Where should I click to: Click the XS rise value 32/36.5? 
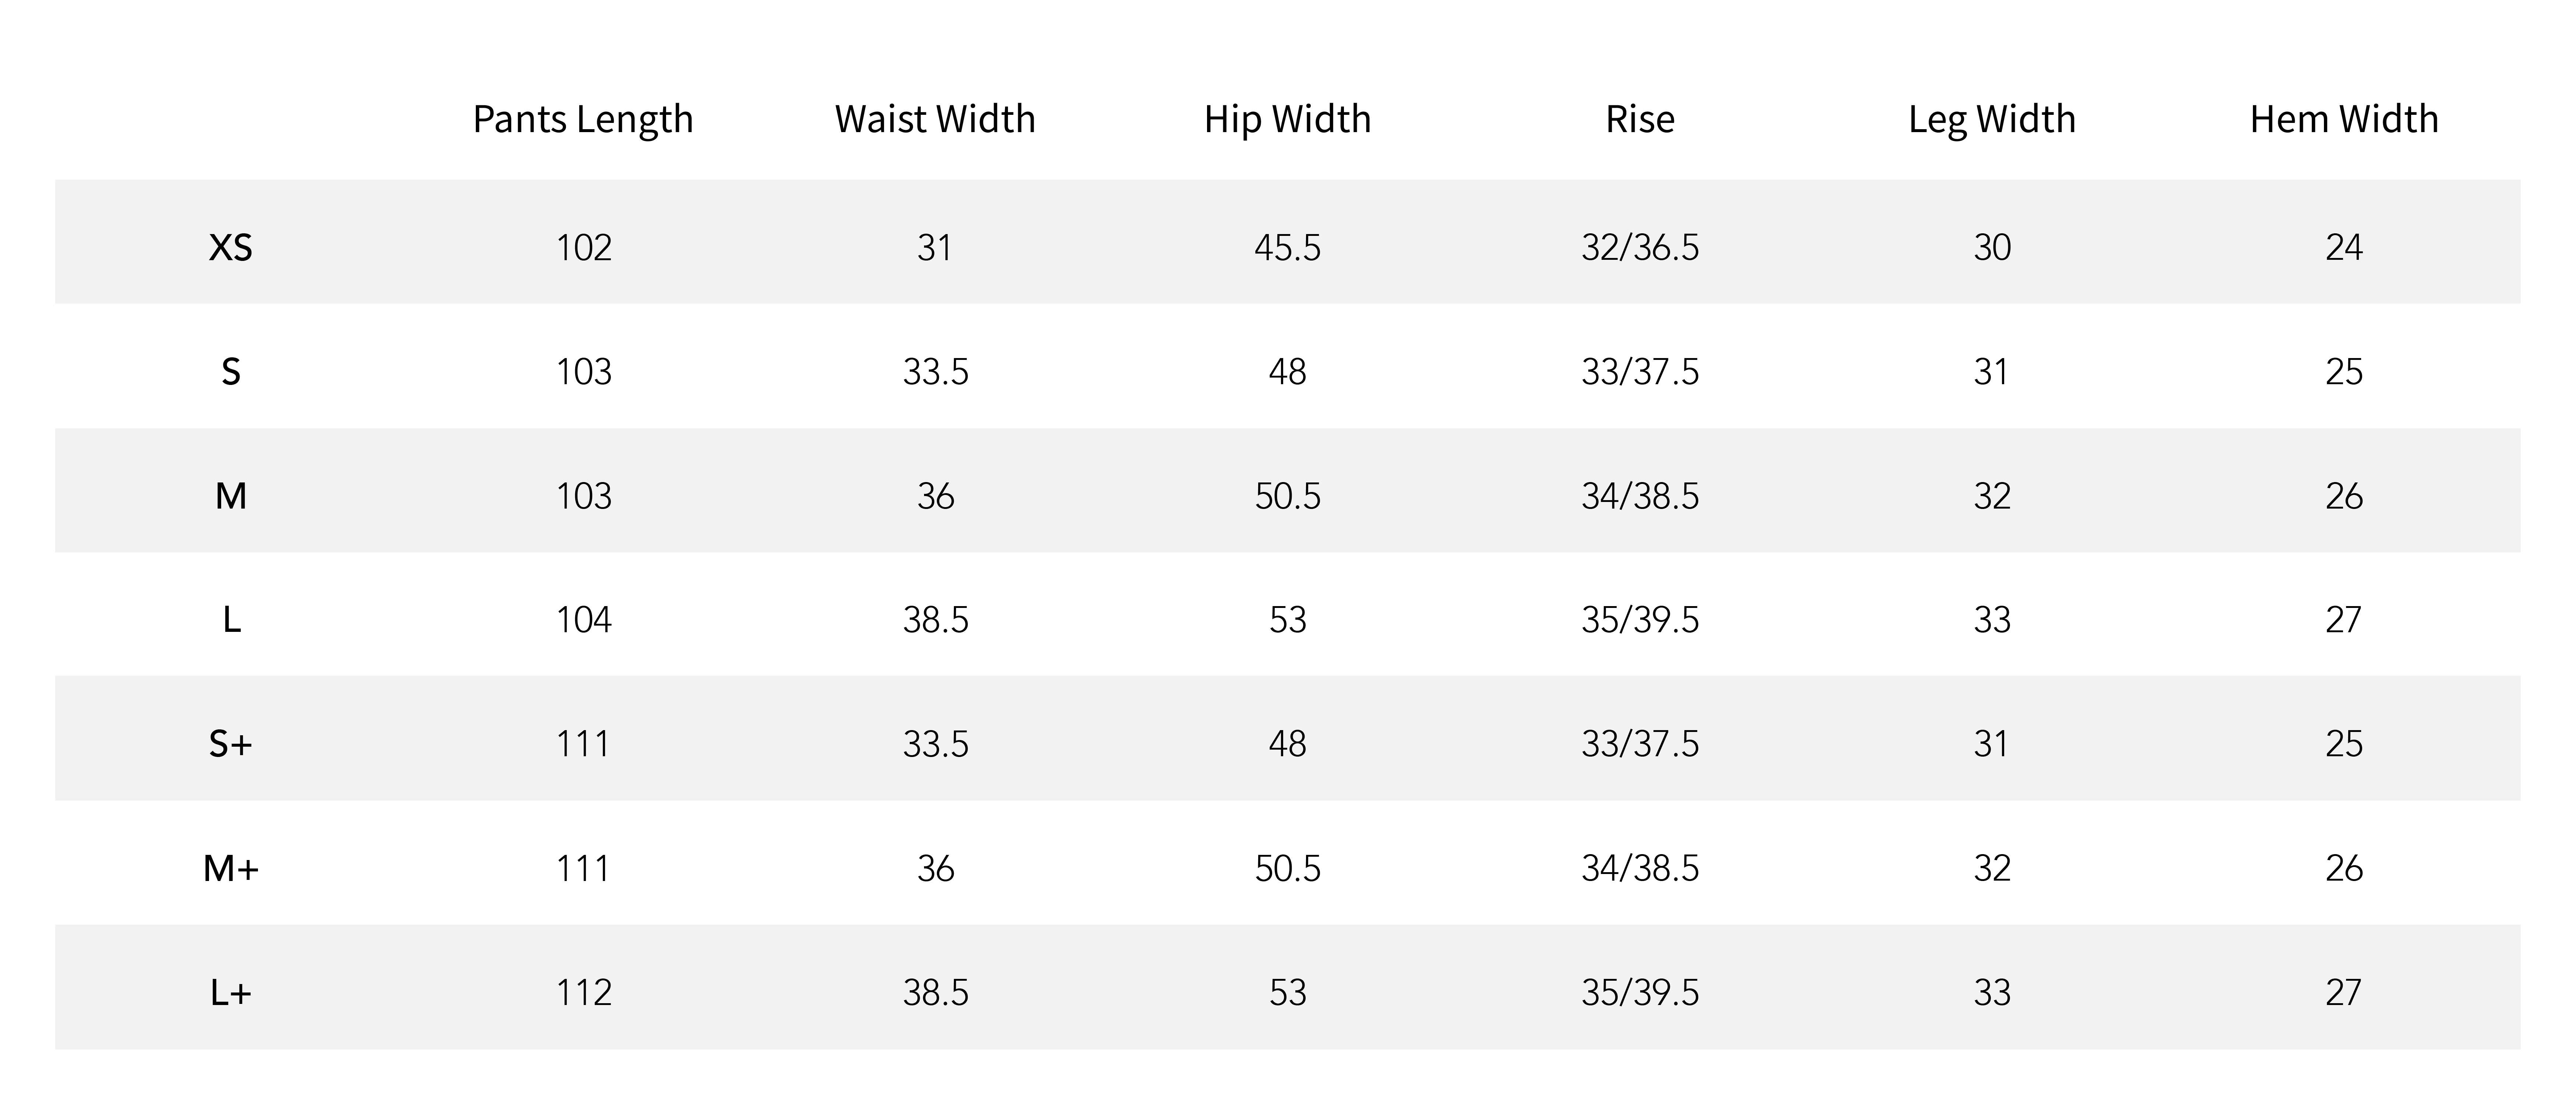tap(1640, 247)
